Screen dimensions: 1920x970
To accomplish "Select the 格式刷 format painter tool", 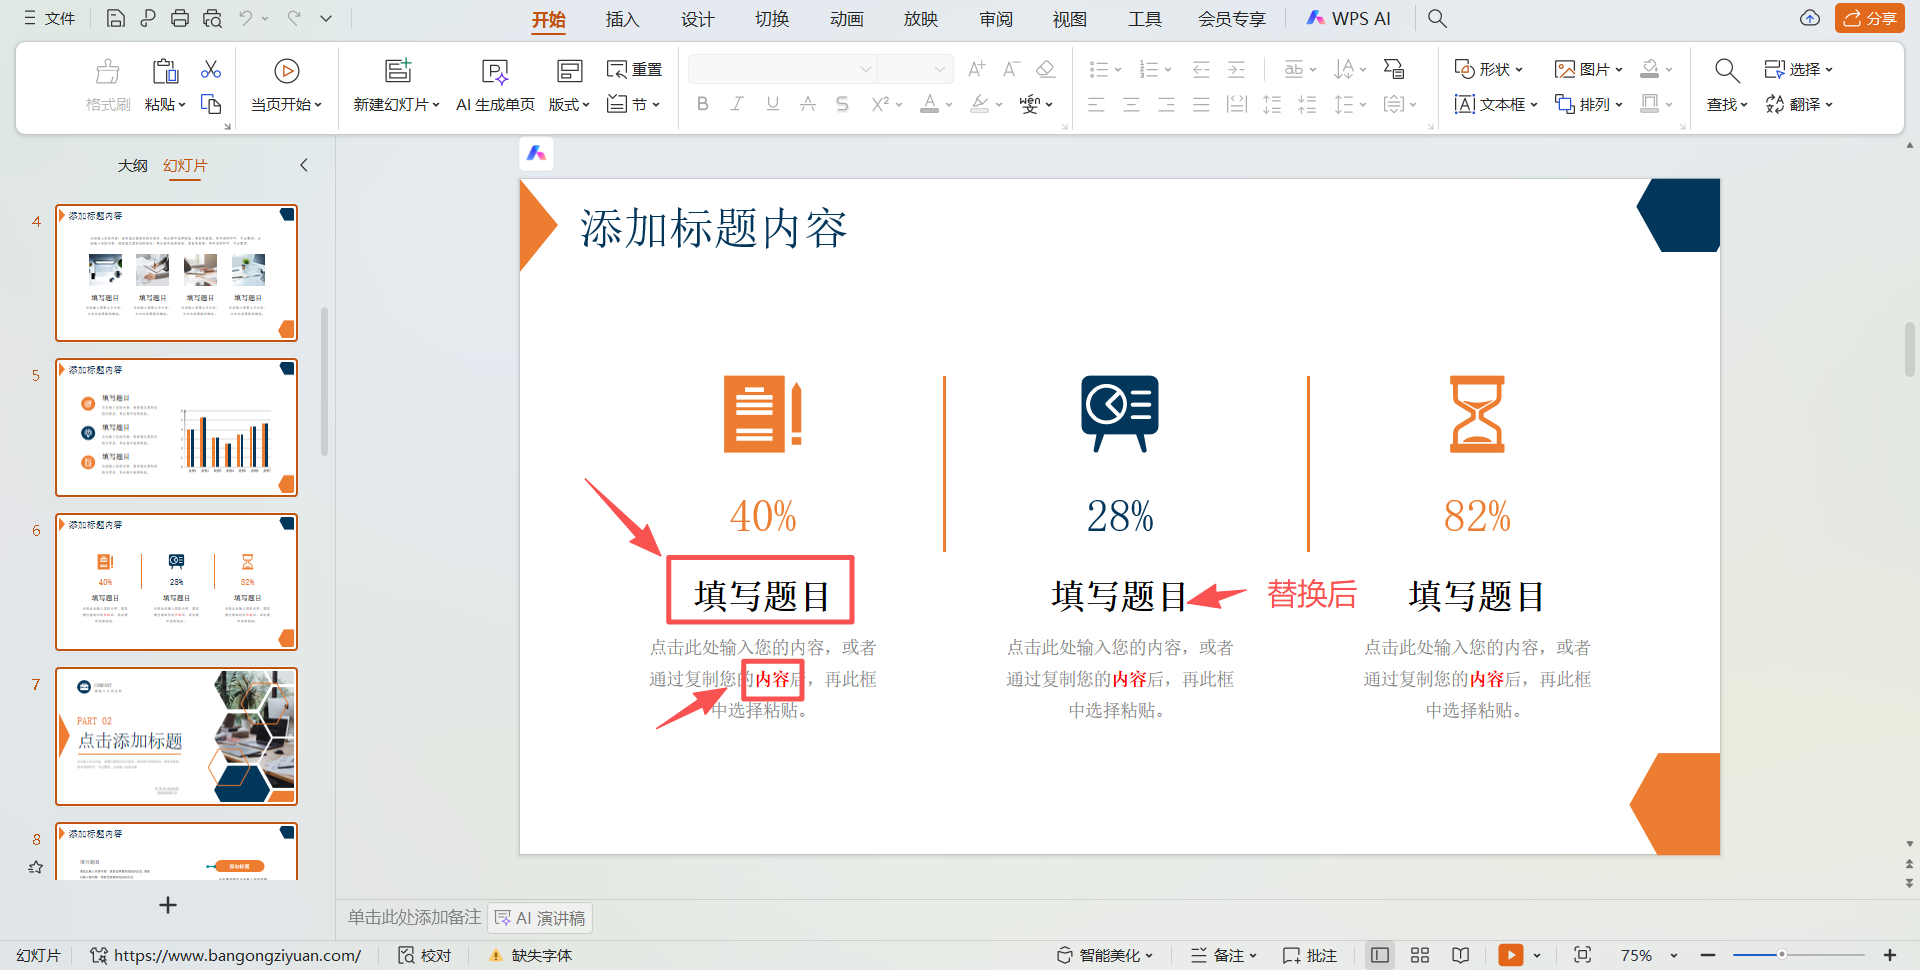I will coord(107,85).
